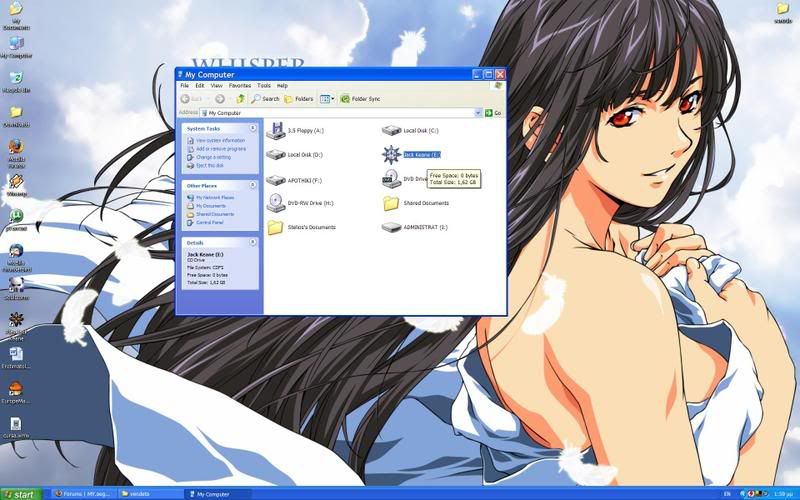The image size is (800, 500).
Task: Collapse the System Tasks panel
Action: pos(253,128)
